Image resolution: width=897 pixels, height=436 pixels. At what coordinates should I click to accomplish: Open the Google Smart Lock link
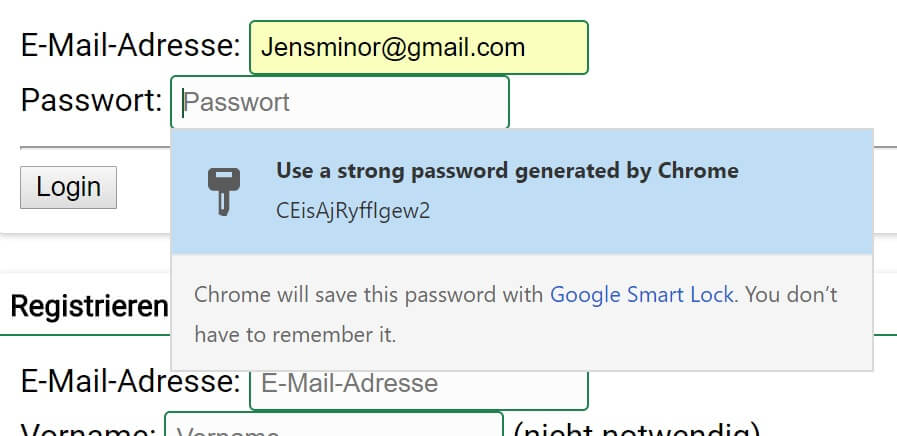click(642, 295)
